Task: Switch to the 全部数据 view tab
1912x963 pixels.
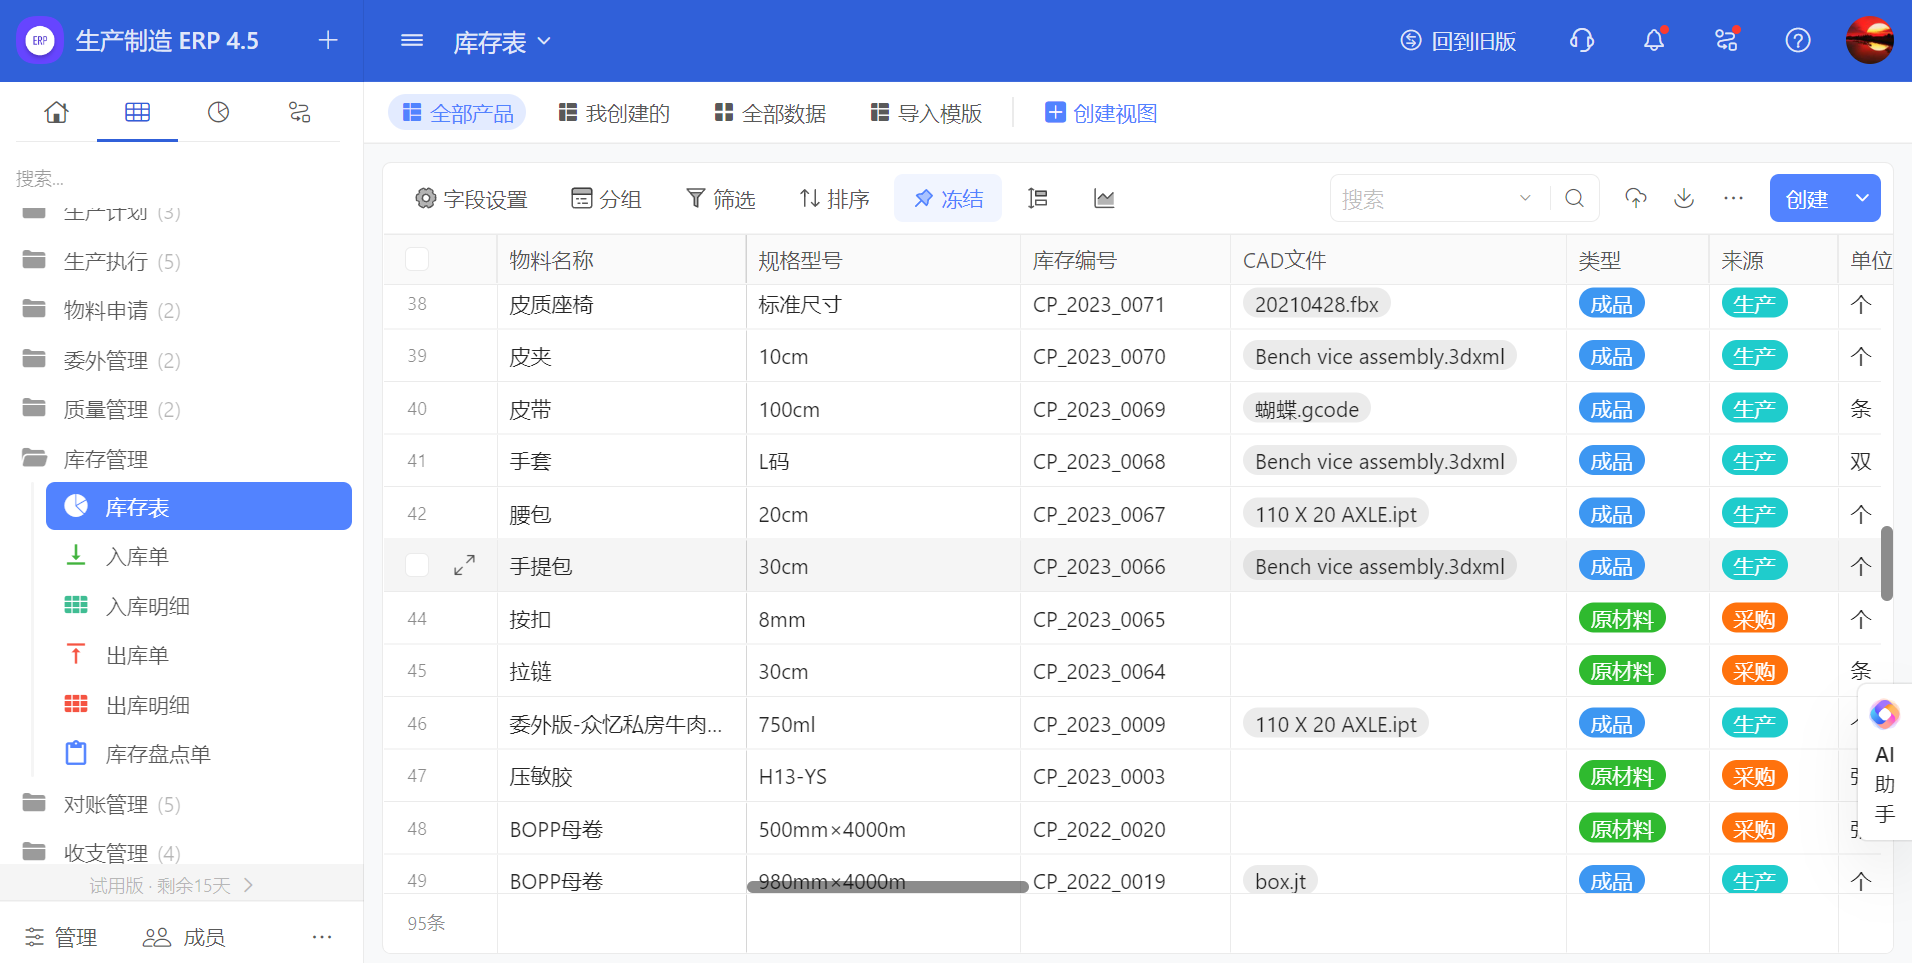Action: click(x=770, y=113)
